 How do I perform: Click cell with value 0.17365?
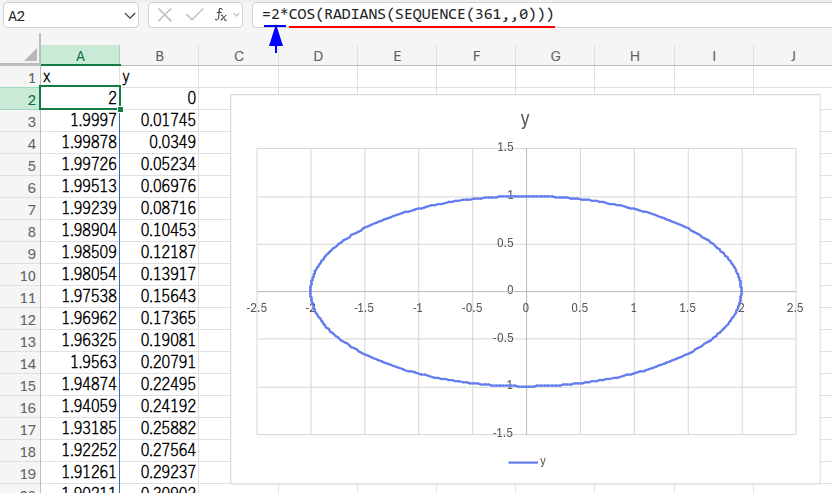159,319
